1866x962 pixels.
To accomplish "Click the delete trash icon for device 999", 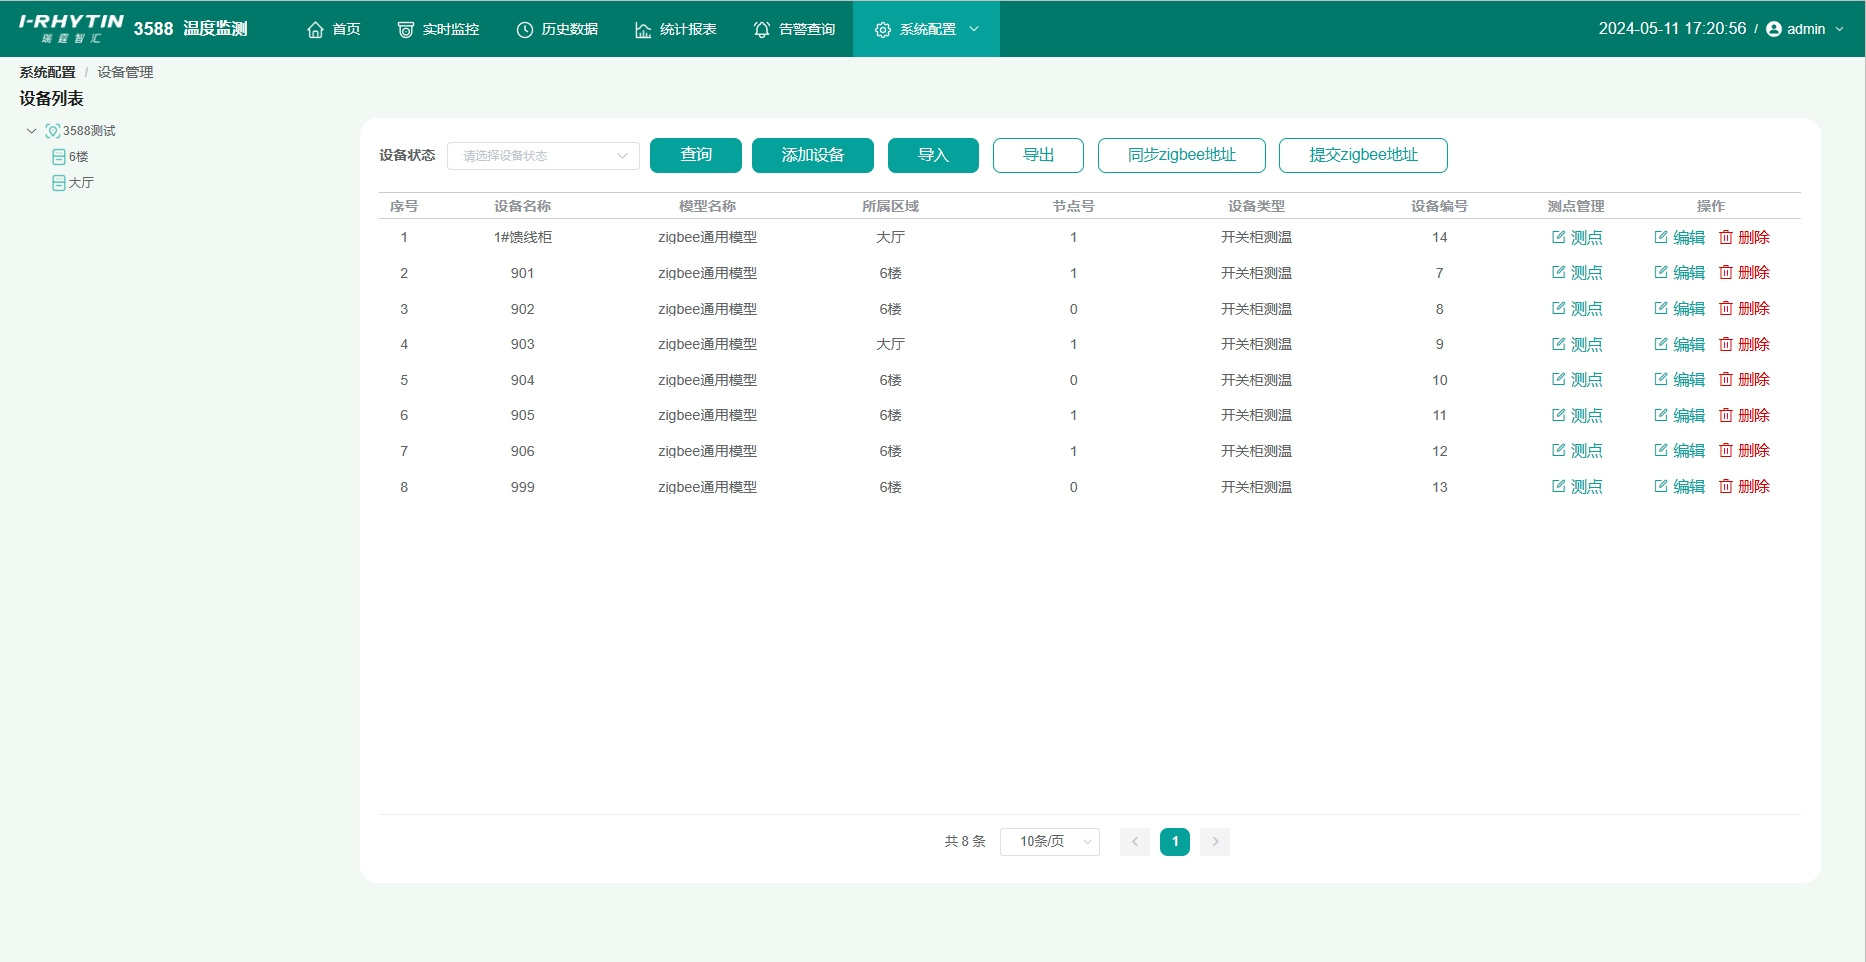I will [1726, 487].
